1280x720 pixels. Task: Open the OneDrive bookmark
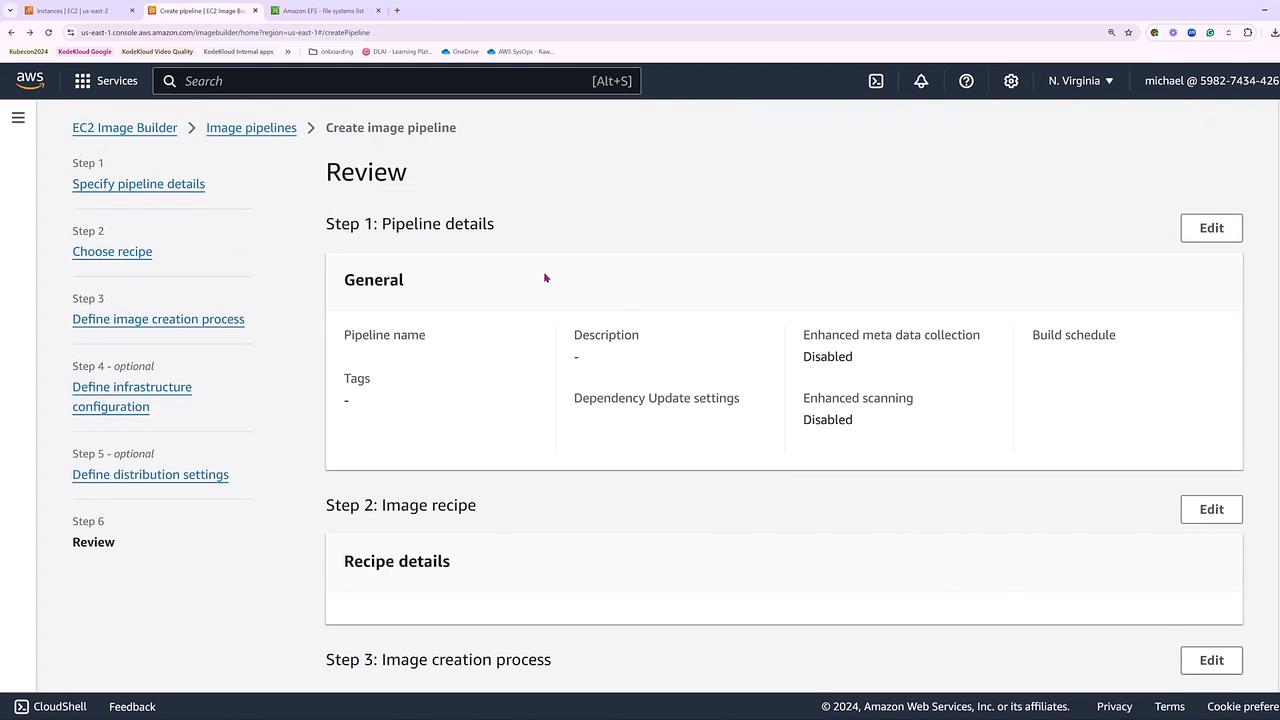click(x=460, y=51)
